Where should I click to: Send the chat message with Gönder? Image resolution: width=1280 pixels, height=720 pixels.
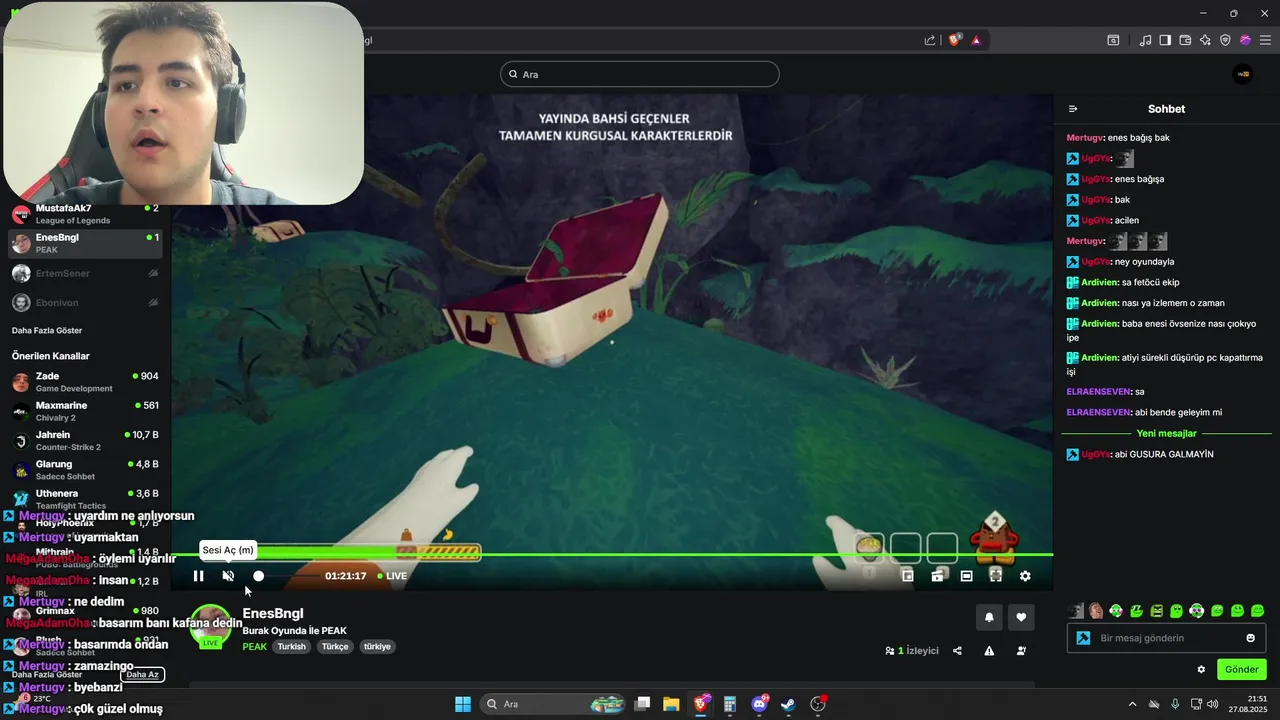[1242, 669]
